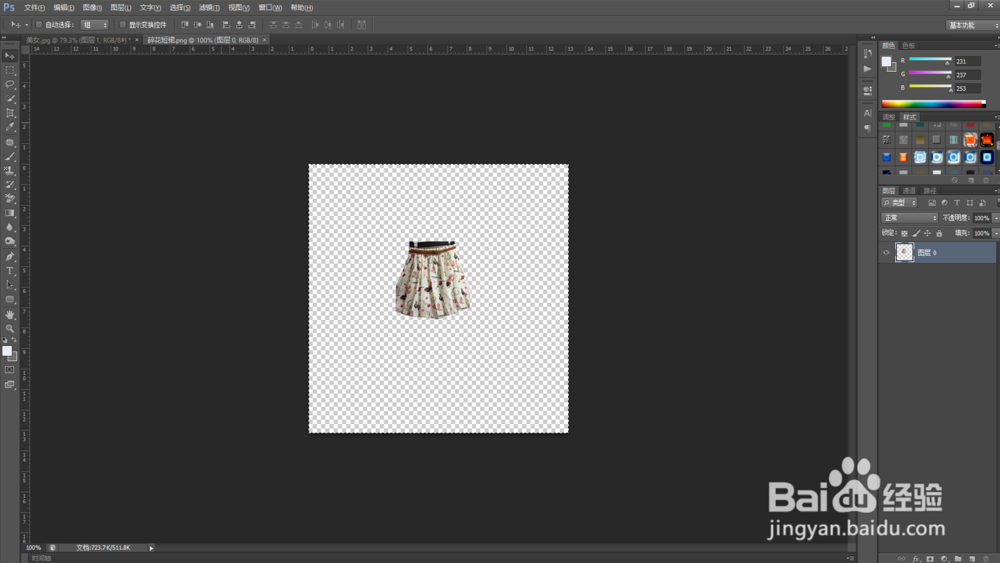Viewport: 1000px width, 563px height.
Task: Select the Spot Healing Brush tool
Action: point(10,143)
